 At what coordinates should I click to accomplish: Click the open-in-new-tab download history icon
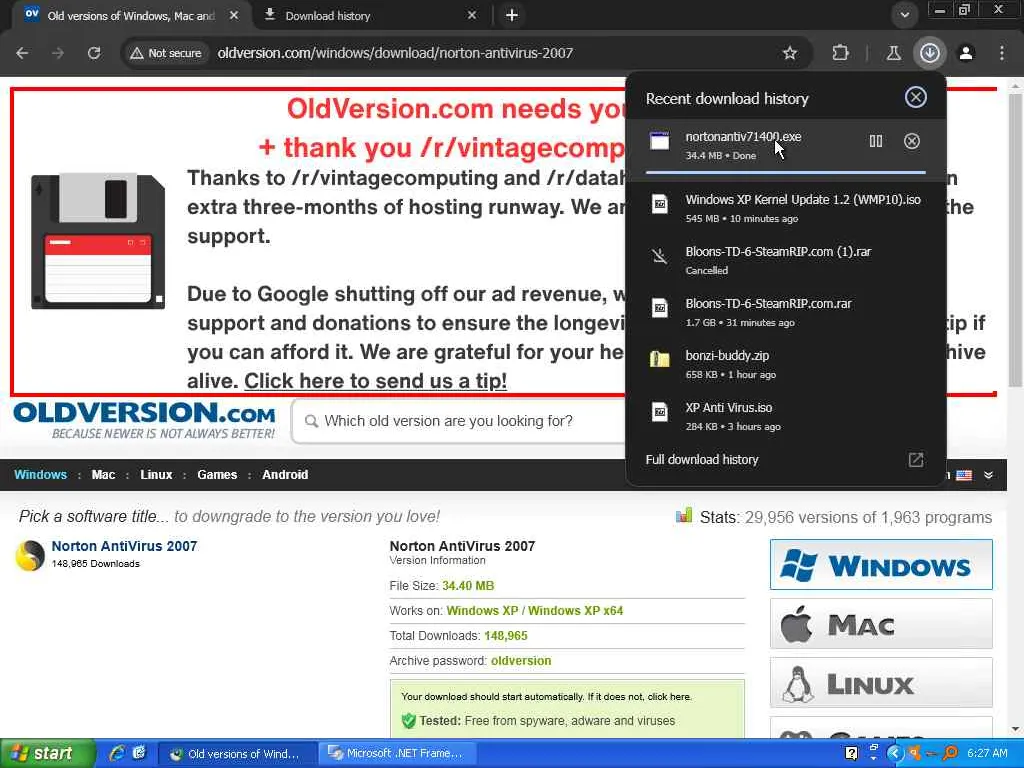coord(916,460)
